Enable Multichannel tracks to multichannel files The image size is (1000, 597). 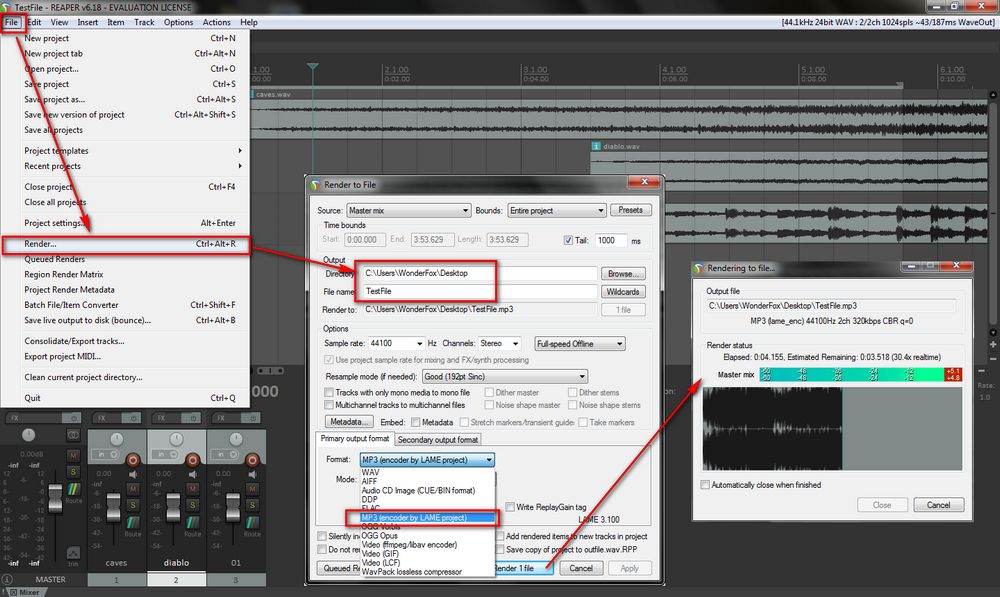tap(328, 404)
